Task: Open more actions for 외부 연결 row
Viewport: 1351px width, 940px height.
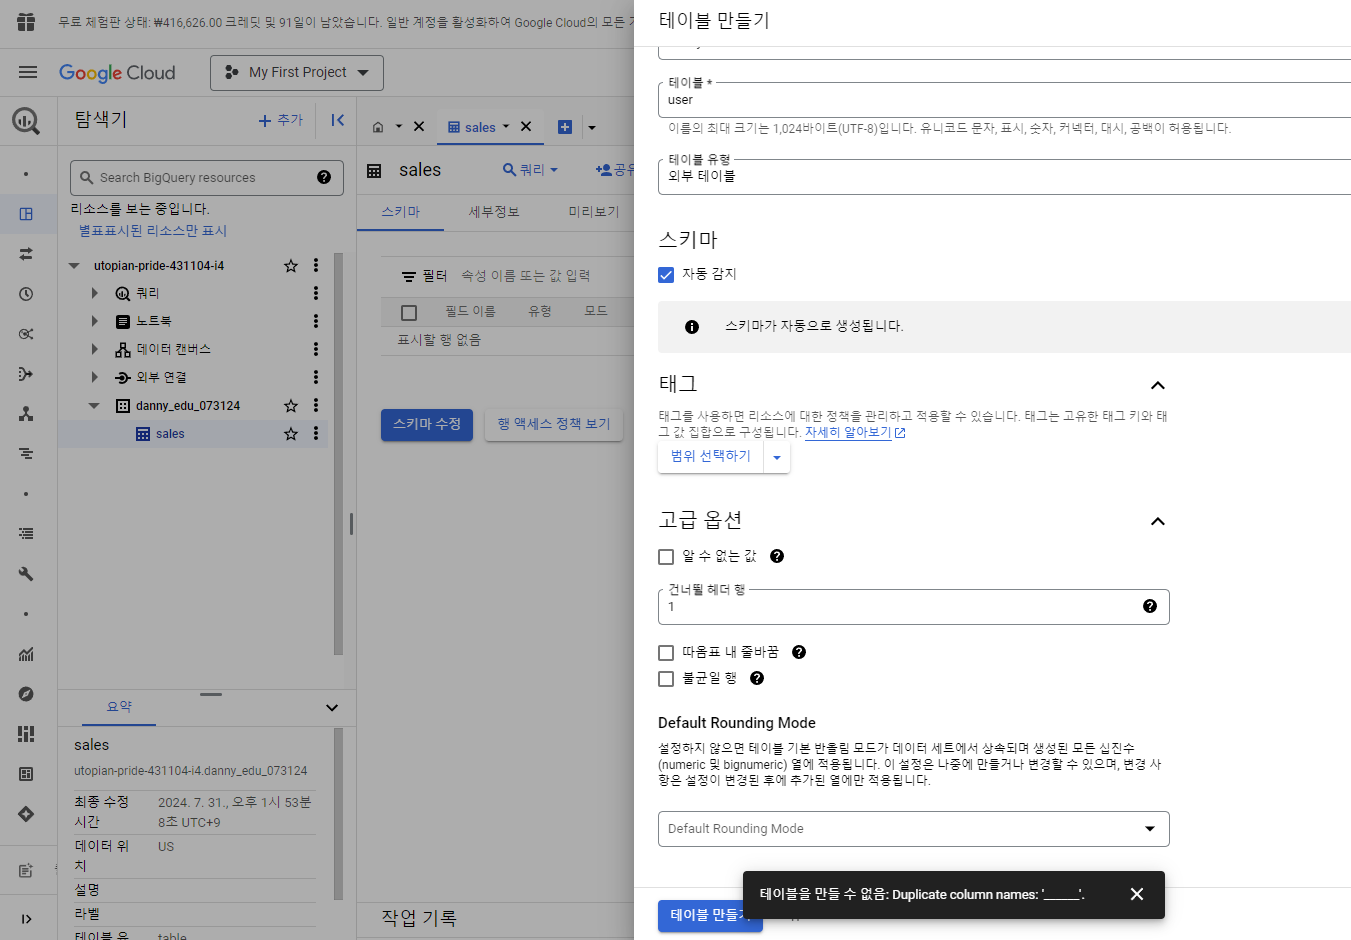Action: (316, 377)
